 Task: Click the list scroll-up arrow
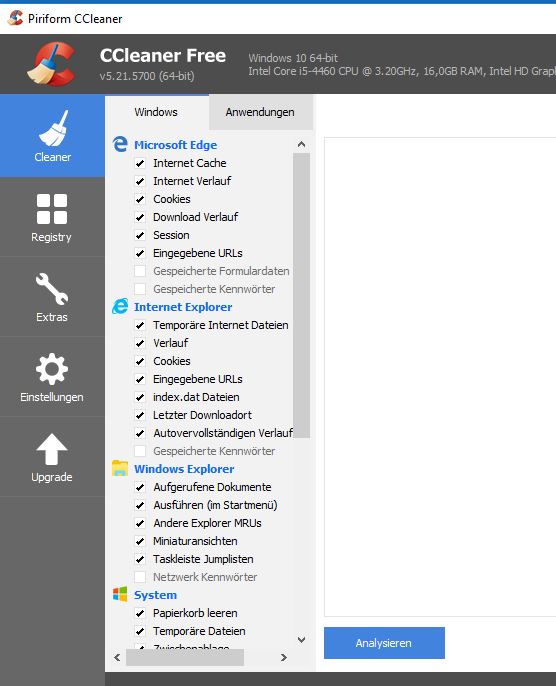(x=301, y=144)
